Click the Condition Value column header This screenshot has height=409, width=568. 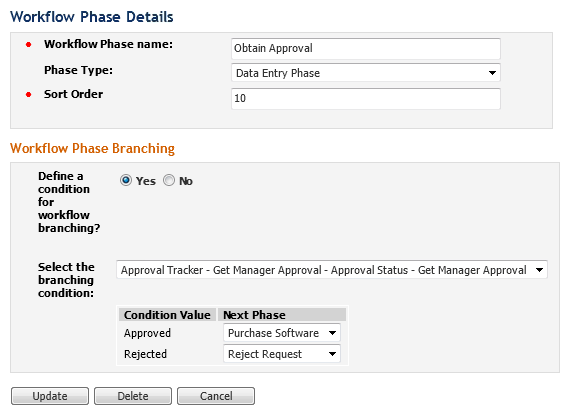(x=167, y=315)
